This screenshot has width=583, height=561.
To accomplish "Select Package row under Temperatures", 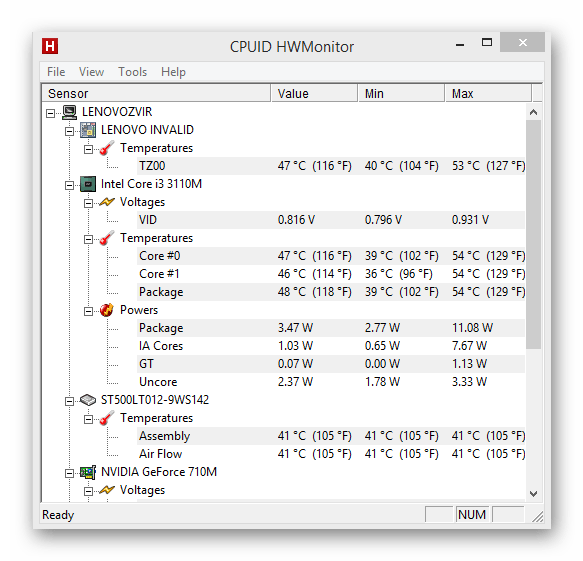I will [x=331, y=292].
